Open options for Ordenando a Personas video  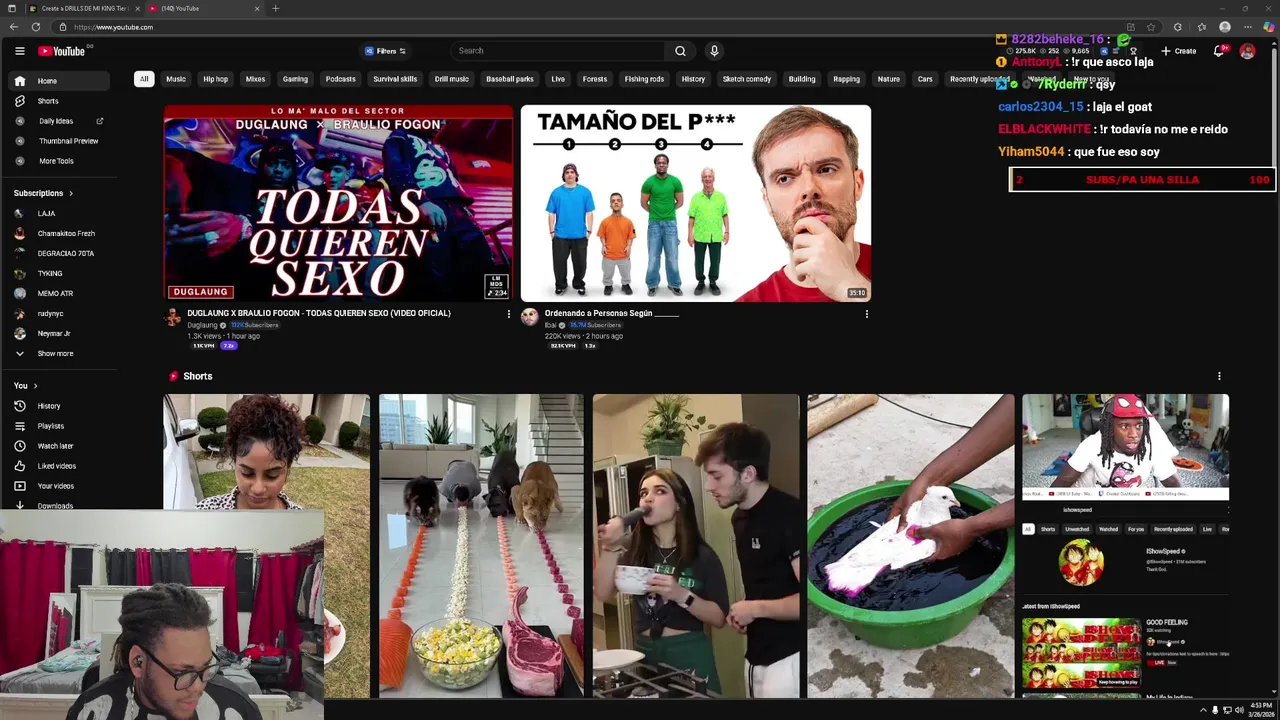(866, 314)
